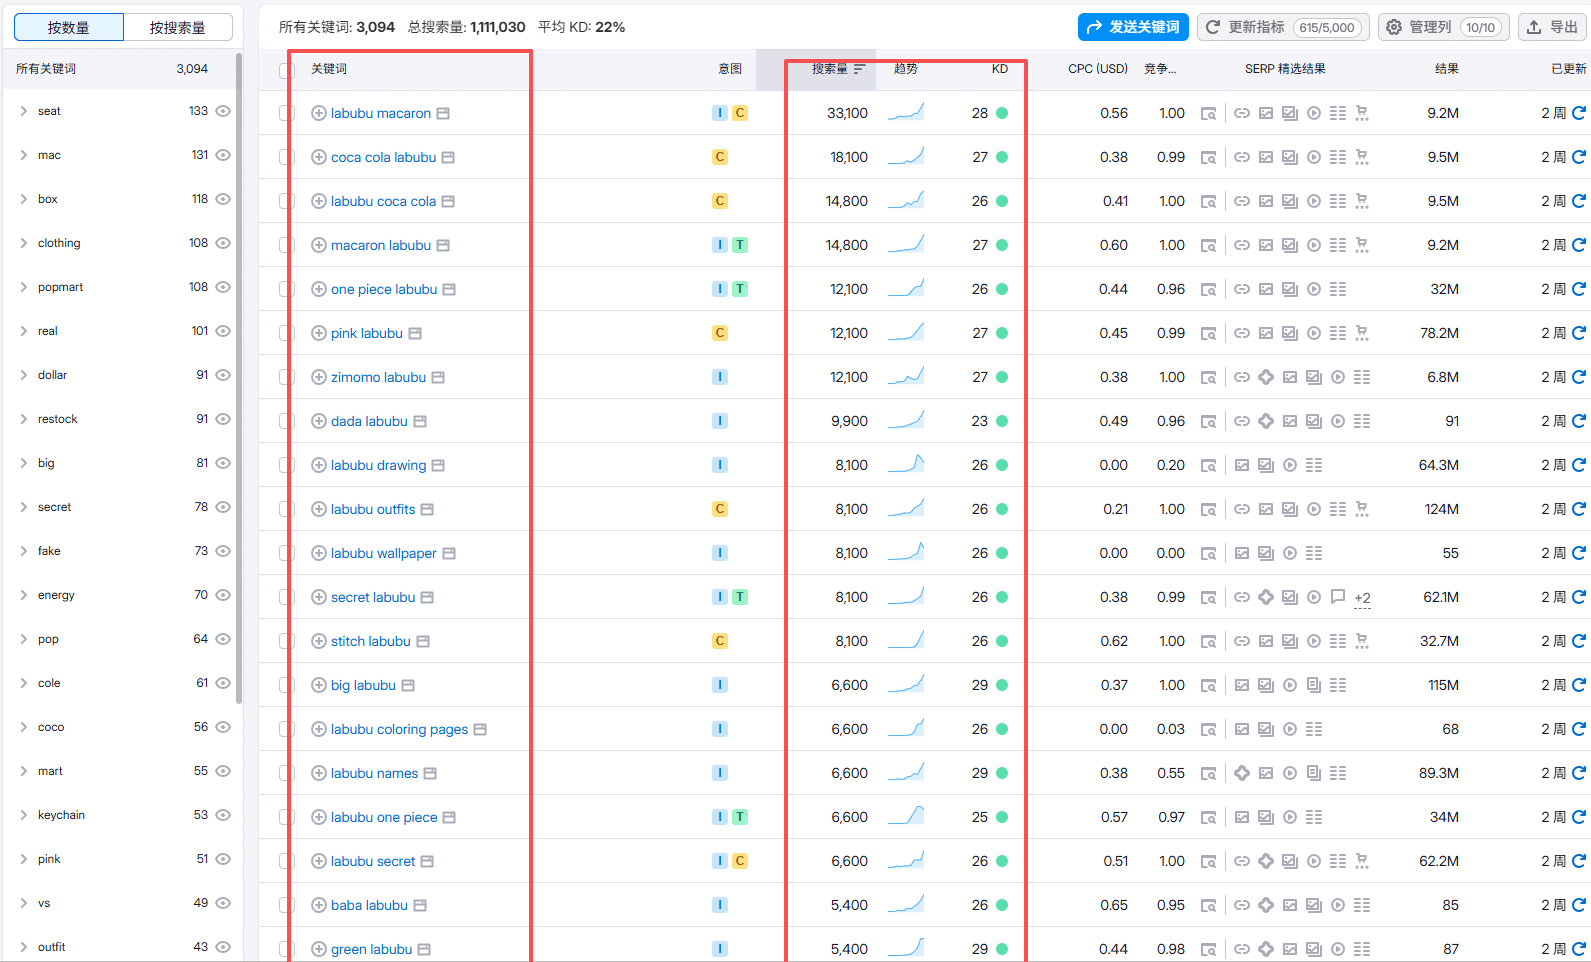Click video SERP icon in labubu wallpaper row
1591x962 pixels.
(x=1290, y=553)
